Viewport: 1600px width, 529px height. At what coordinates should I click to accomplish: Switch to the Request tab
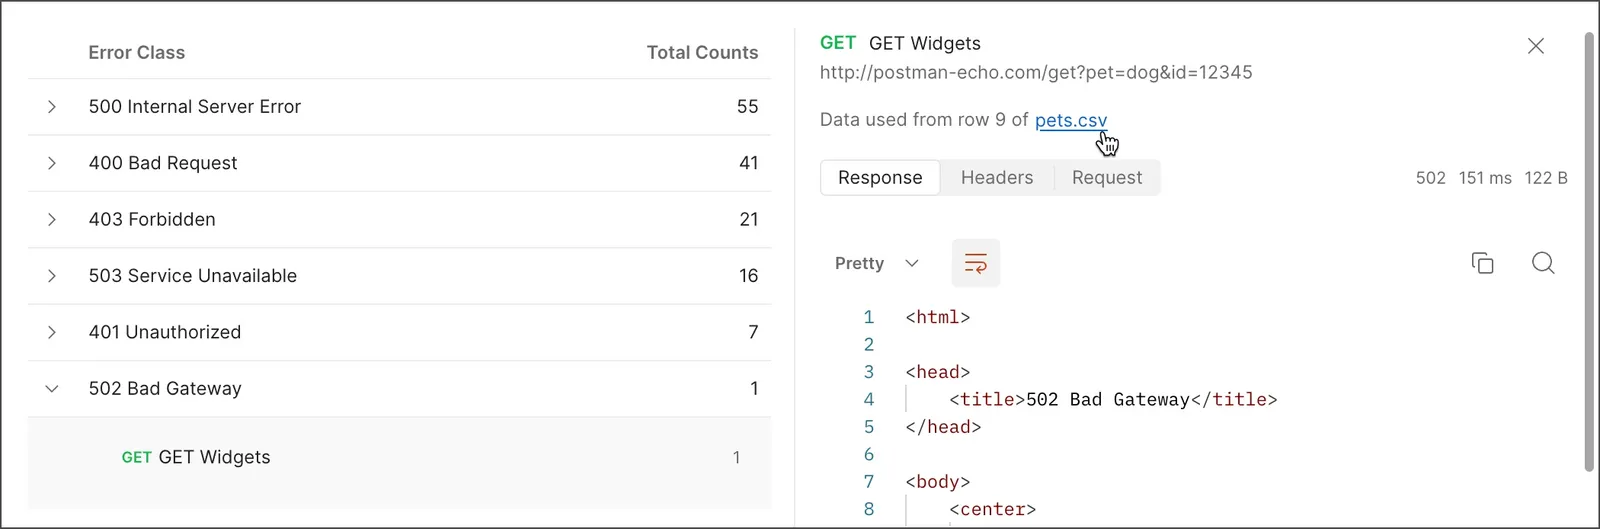(1107, 178)
